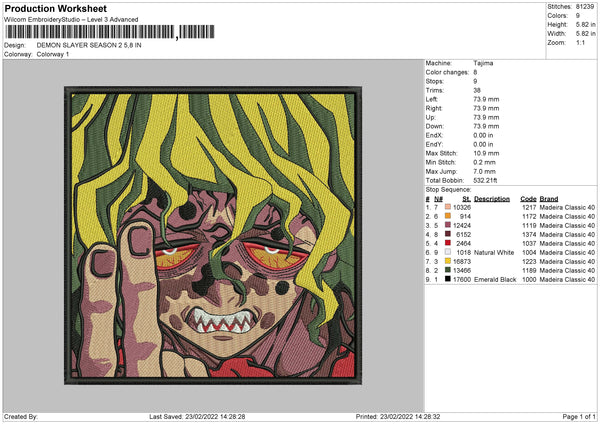
Task: Click 'Madeira Classic 40' in the code 1000 row
Action: [x=567, y=279]
